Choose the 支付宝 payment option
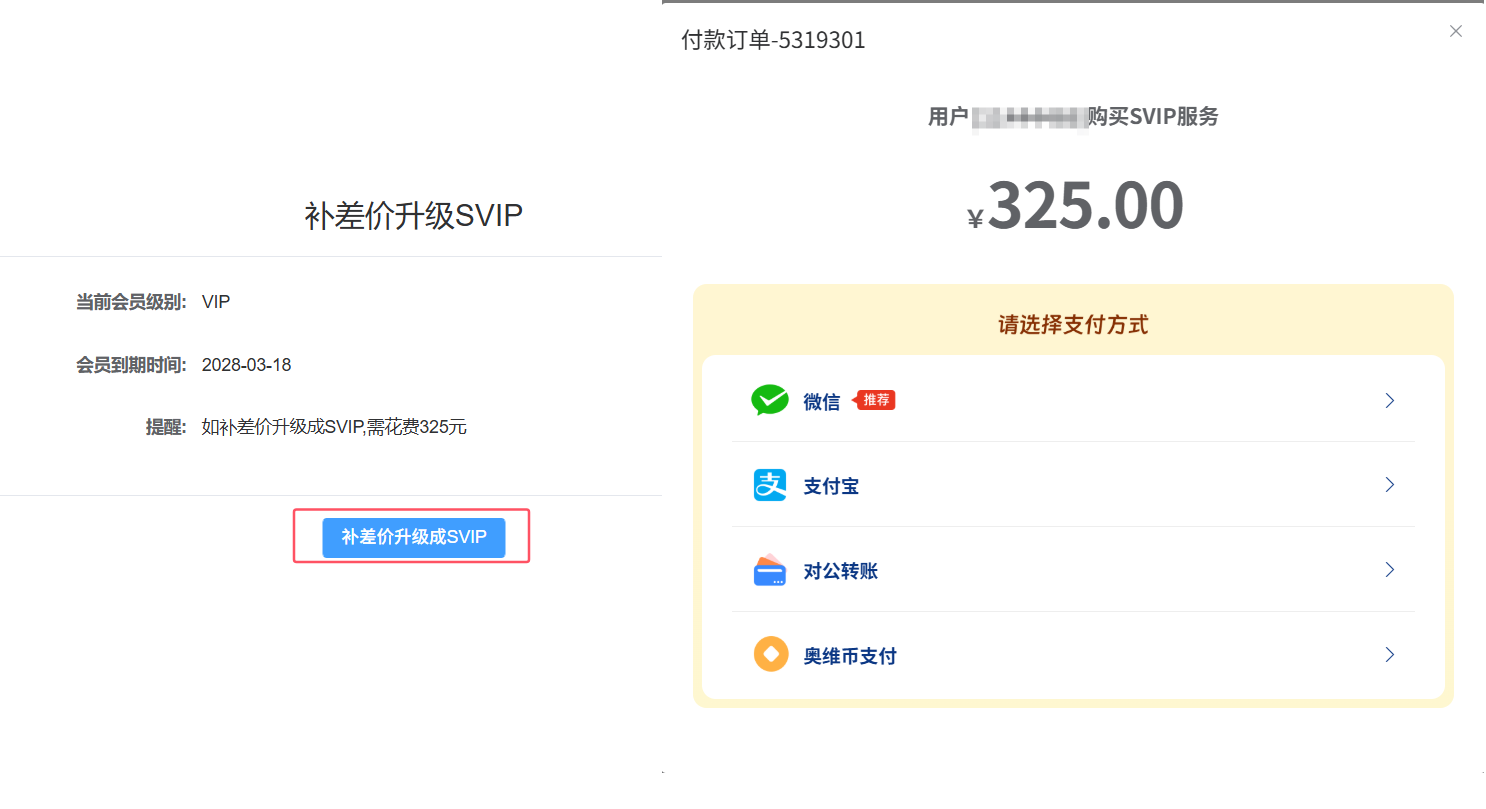Image resolution: width=1486 pixels, height=809 pixels. (x=831, y=487)
